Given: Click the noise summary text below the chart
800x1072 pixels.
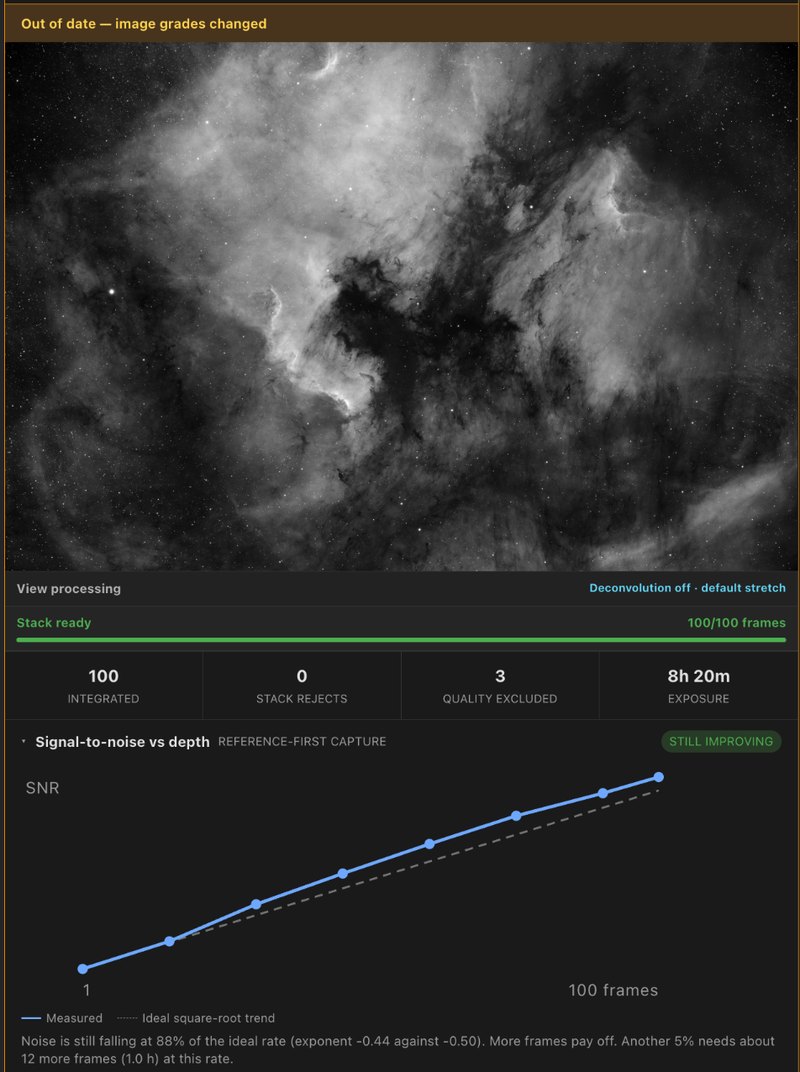Looking at the screenshot, I should click(398, 1049).
